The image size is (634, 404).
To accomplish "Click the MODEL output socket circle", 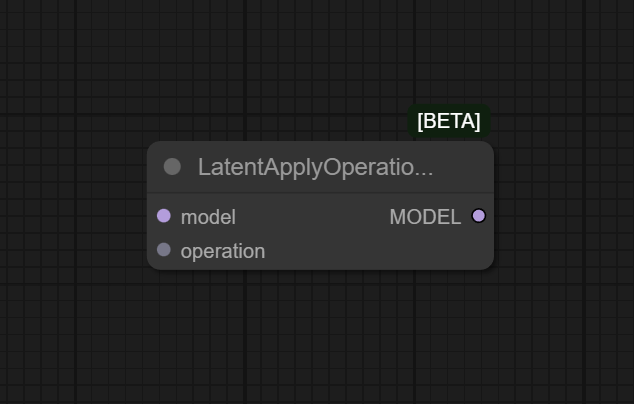I will 478,216.
